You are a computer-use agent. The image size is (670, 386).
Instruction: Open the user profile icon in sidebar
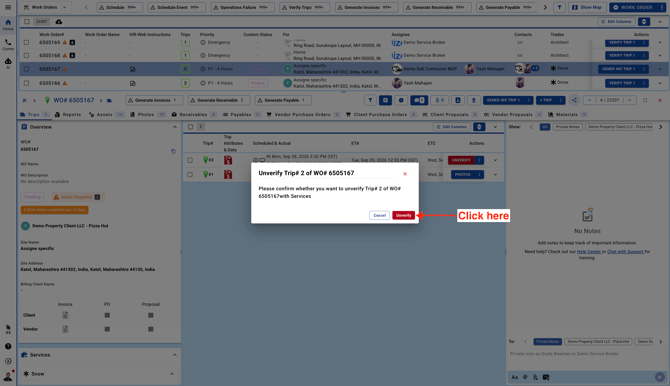8,376
